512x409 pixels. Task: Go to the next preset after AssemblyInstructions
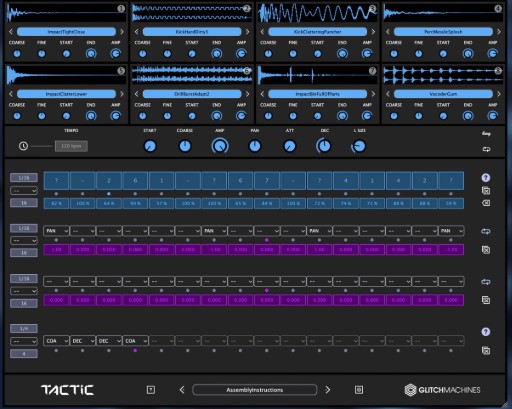(x=328, y=390)
